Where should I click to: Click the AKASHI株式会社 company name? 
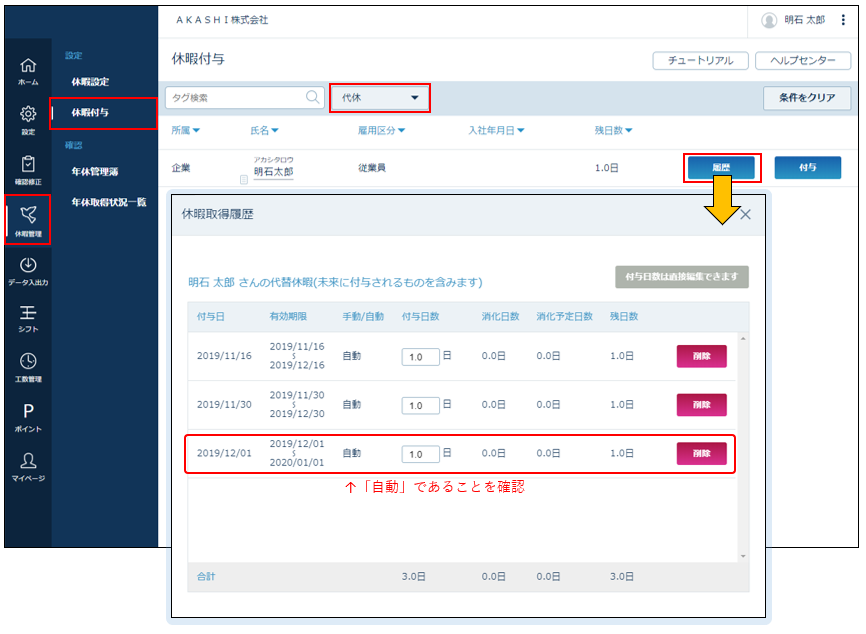(x=222, y=20)
